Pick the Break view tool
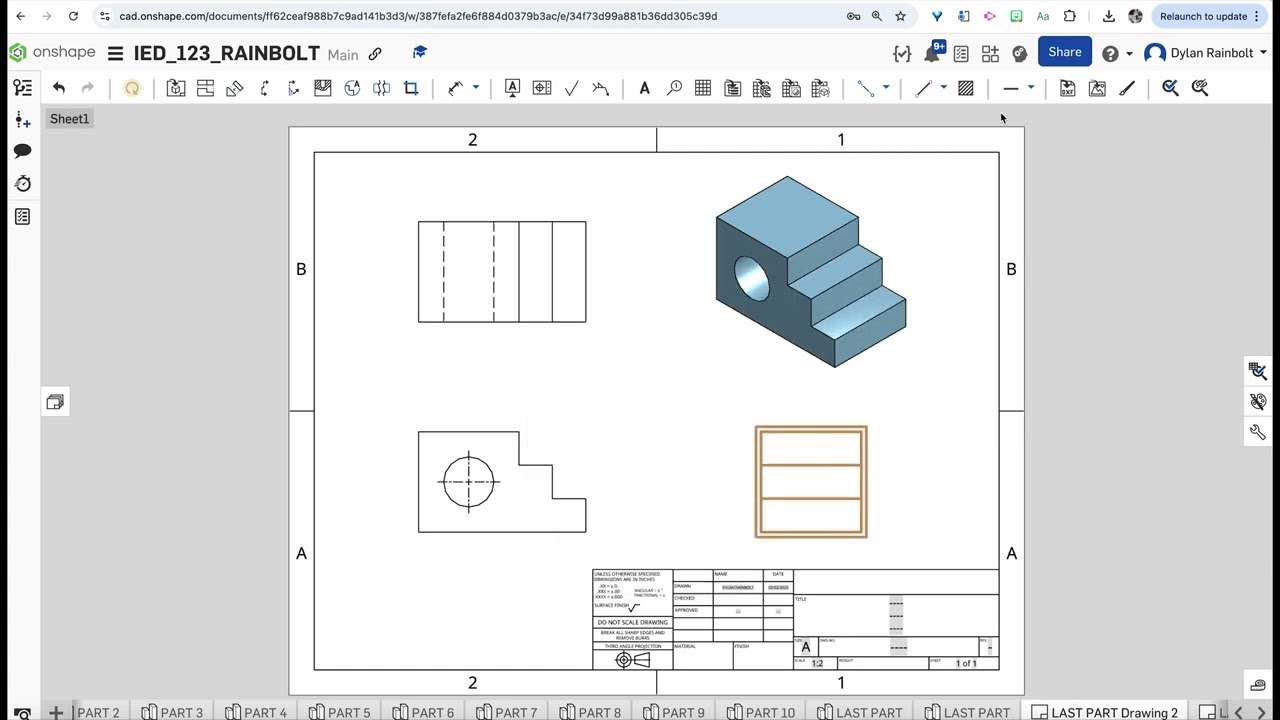 [381, 89]
